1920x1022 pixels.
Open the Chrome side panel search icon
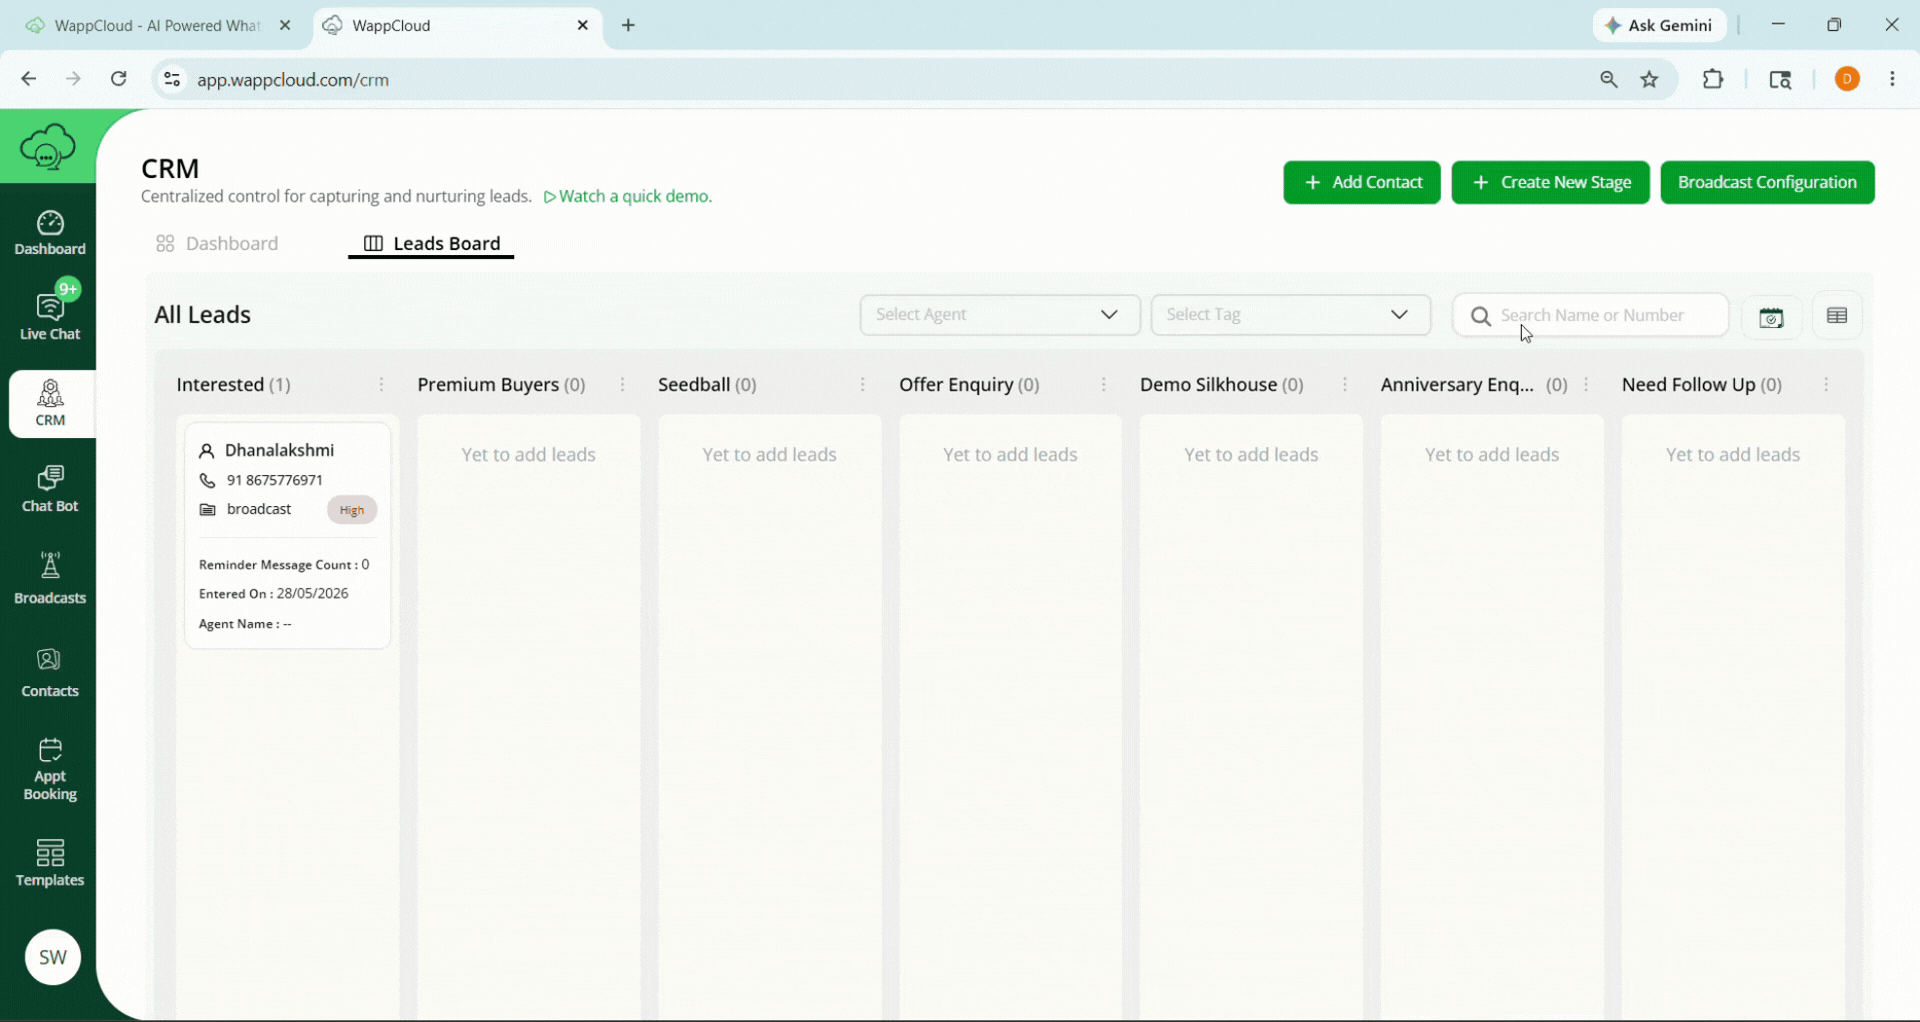[1780, 80]
